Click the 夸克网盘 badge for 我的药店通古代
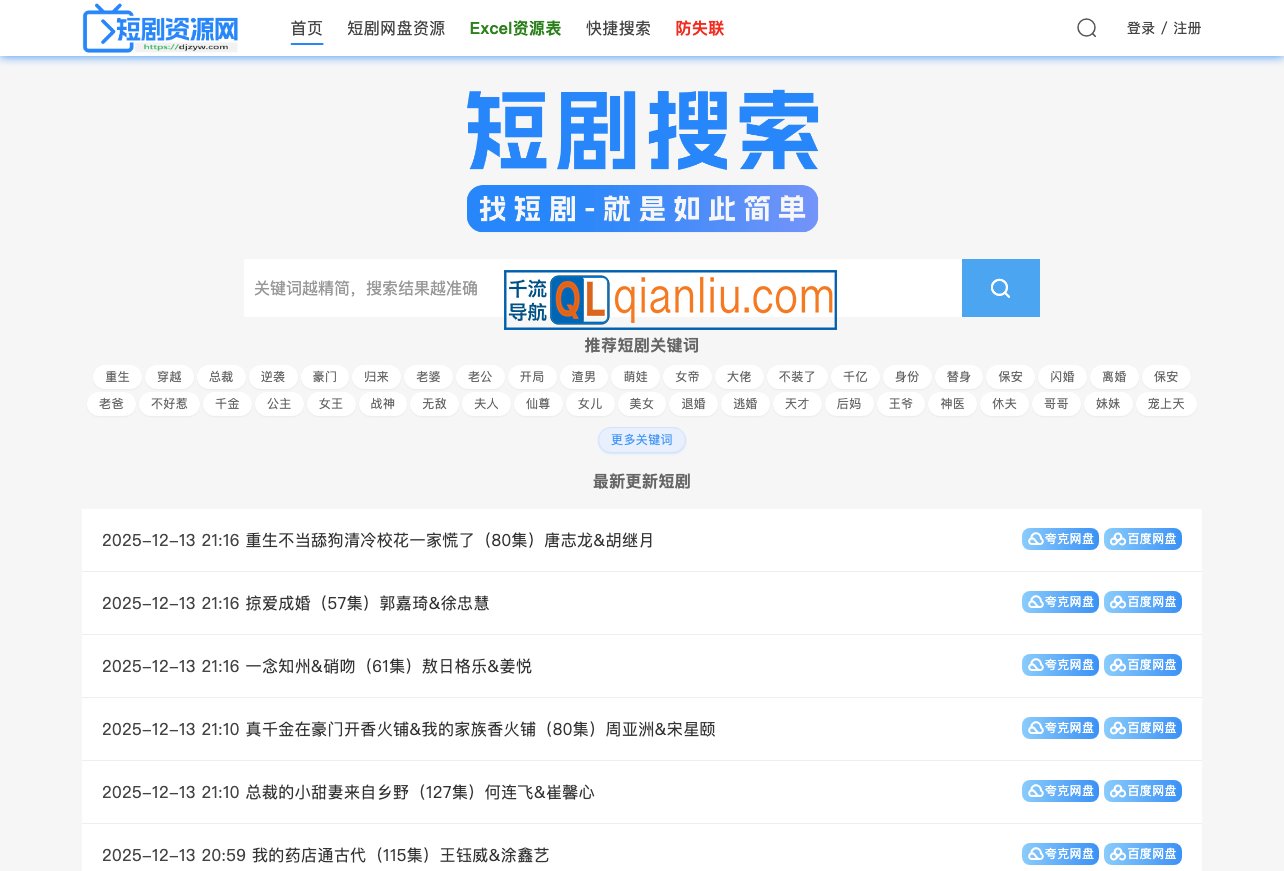The width and height of the screenshot is (1284, 871). 1060,853
